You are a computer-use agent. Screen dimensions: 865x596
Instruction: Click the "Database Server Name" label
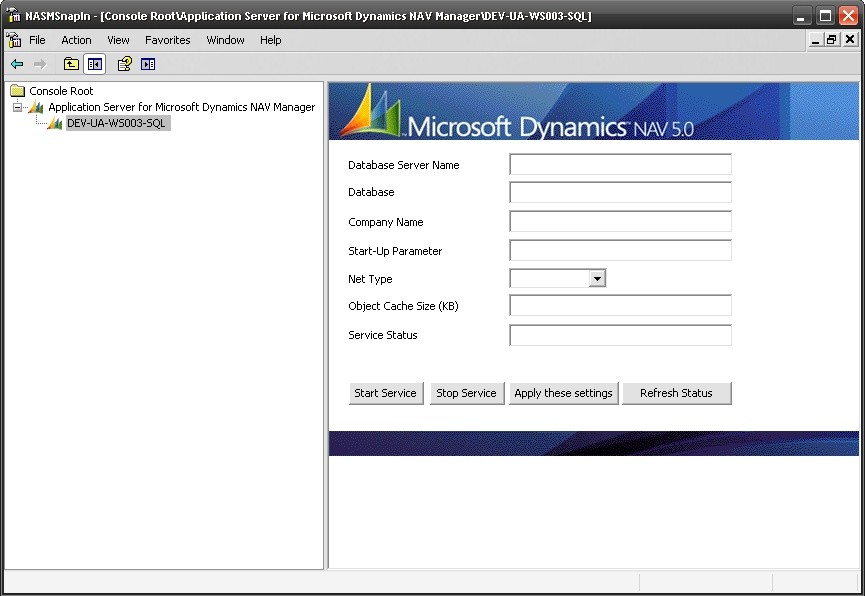click(x=404, y=165)
